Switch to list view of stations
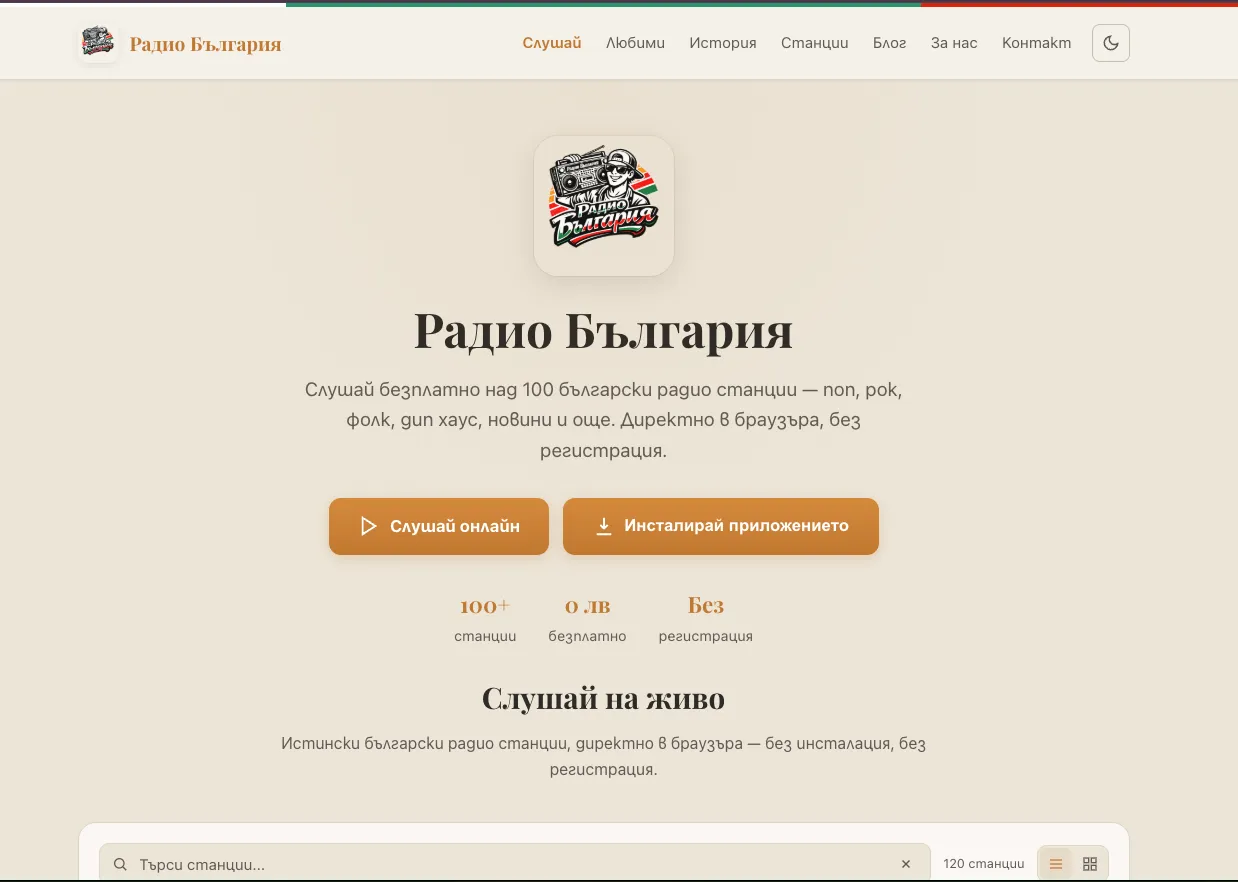Screen dimensions: 1238x882 click(x=1056, y=864)
